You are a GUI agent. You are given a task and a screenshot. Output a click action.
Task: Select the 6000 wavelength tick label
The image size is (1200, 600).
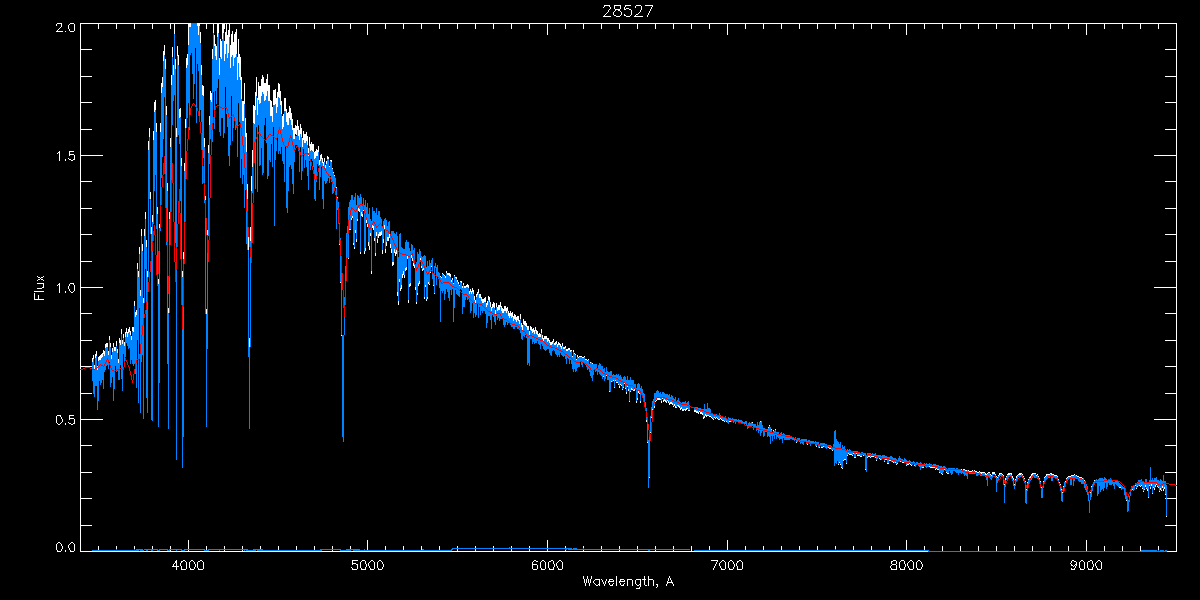[x=547, y=564]
